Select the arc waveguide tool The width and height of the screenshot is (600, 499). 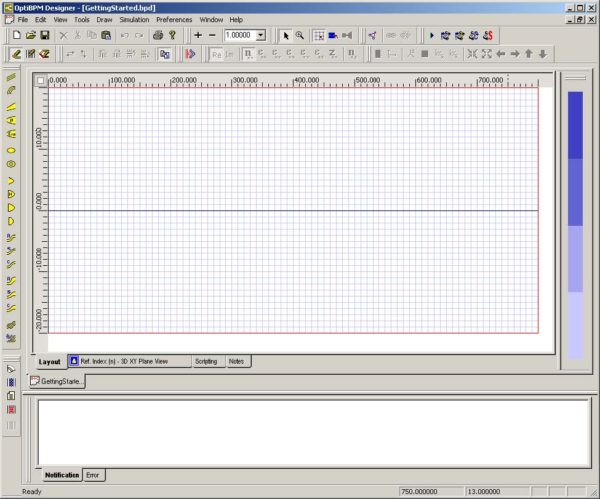click(x=11, y=91)
